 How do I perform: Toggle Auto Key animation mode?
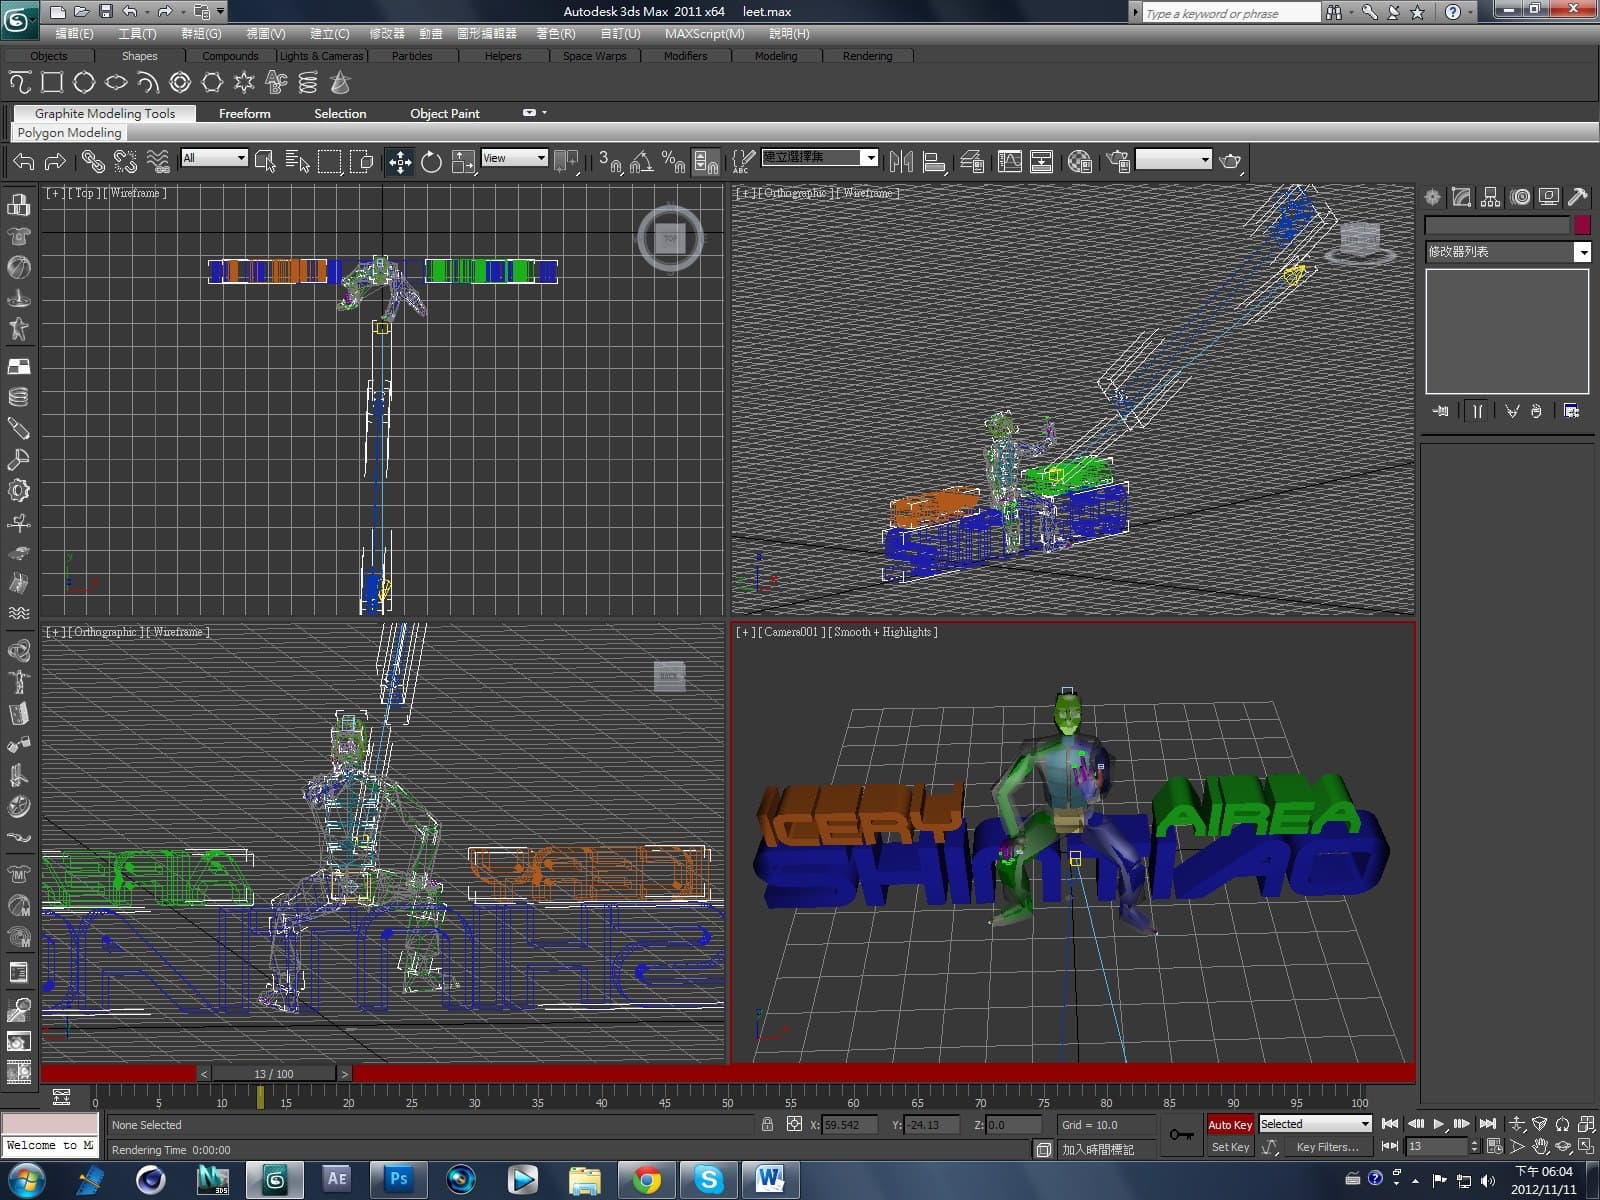pos(1229,1125)
